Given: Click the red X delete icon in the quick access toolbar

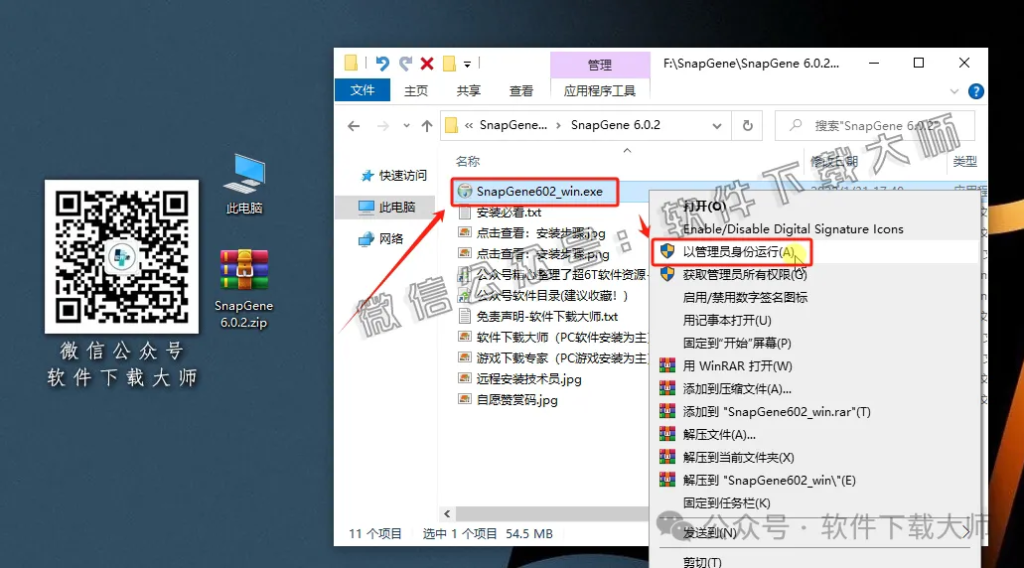Looking at the screenshot, I should tap(427, 63).
